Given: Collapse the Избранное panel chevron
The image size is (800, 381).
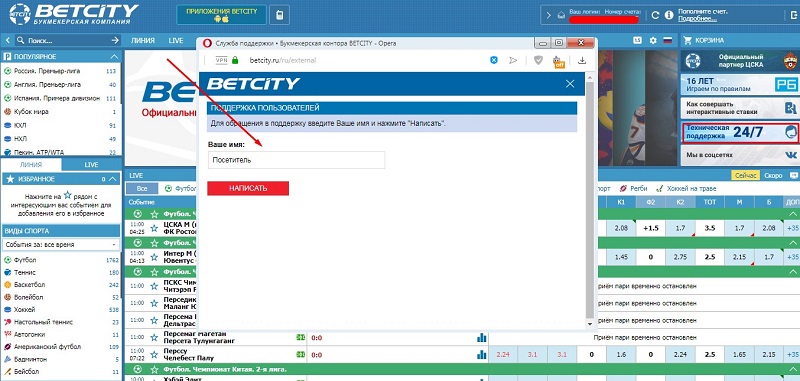Looking at the screenshot, I should 114,179.
